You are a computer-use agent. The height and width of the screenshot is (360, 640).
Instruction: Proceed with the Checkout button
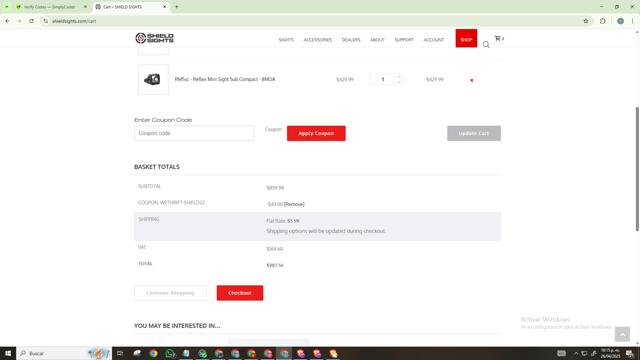tap(240, 293)
